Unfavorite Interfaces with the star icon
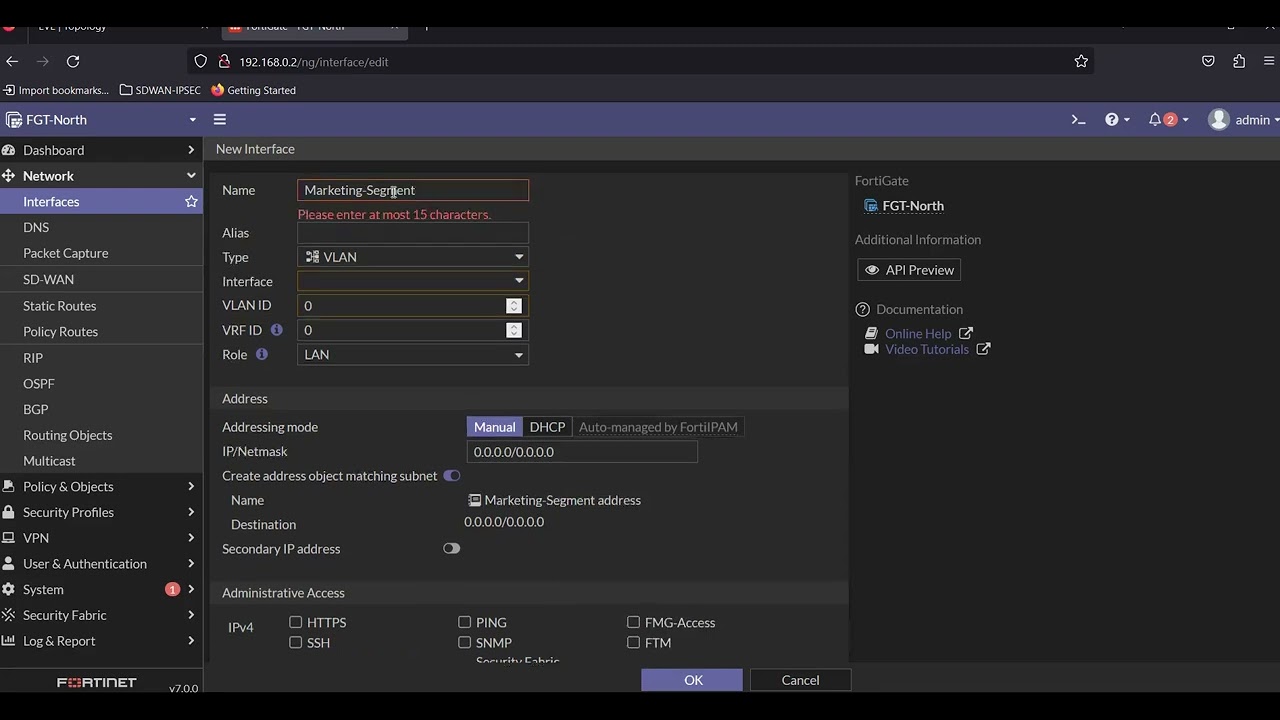1280x720 pixels. [x=191, y=202]
